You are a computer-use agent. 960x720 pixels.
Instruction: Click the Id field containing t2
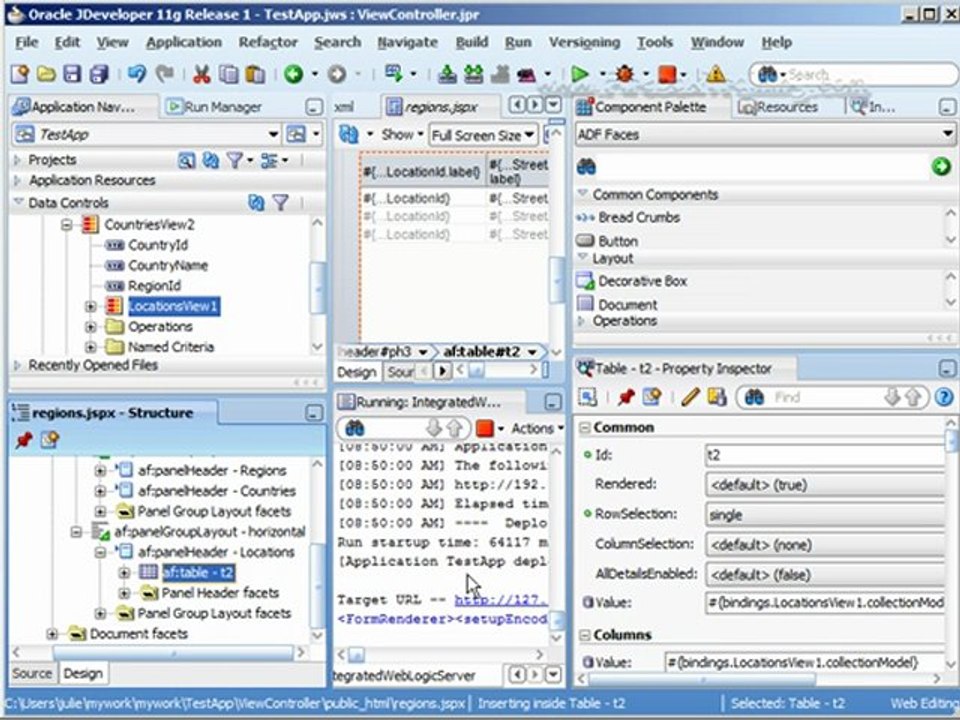click(824, 455)
